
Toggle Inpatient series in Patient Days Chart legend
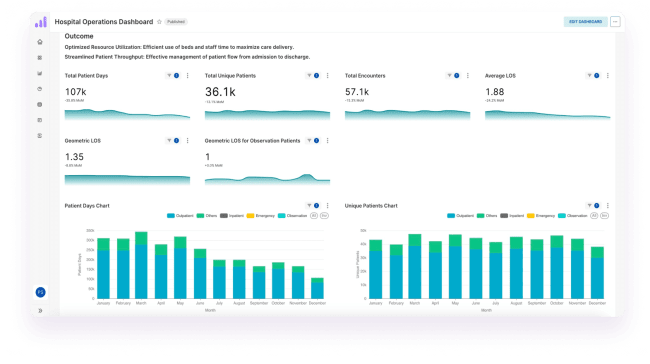pos(232,216)
